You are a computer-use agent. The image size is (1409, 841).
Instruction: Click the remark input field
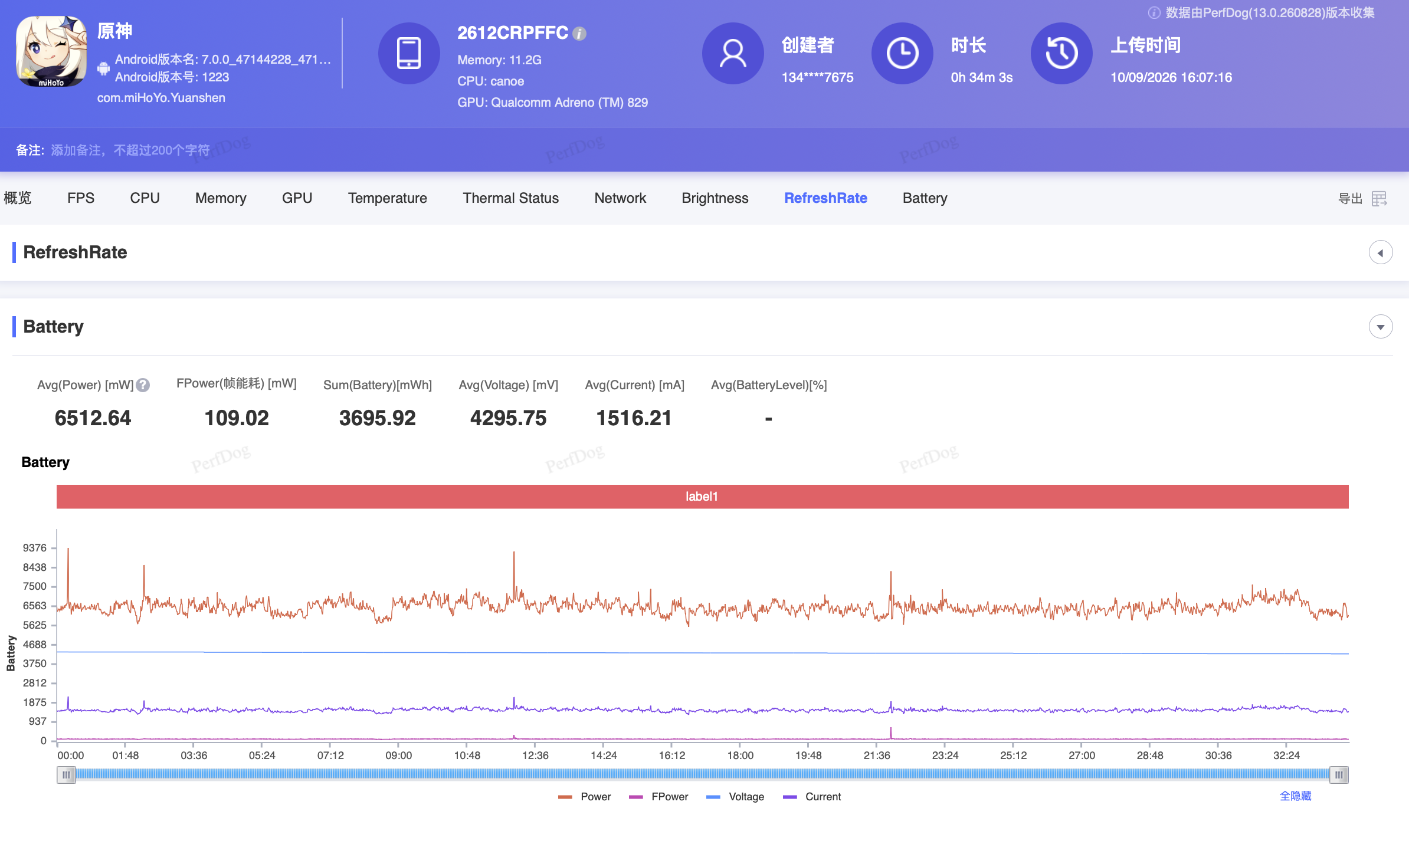pos(131,150)
